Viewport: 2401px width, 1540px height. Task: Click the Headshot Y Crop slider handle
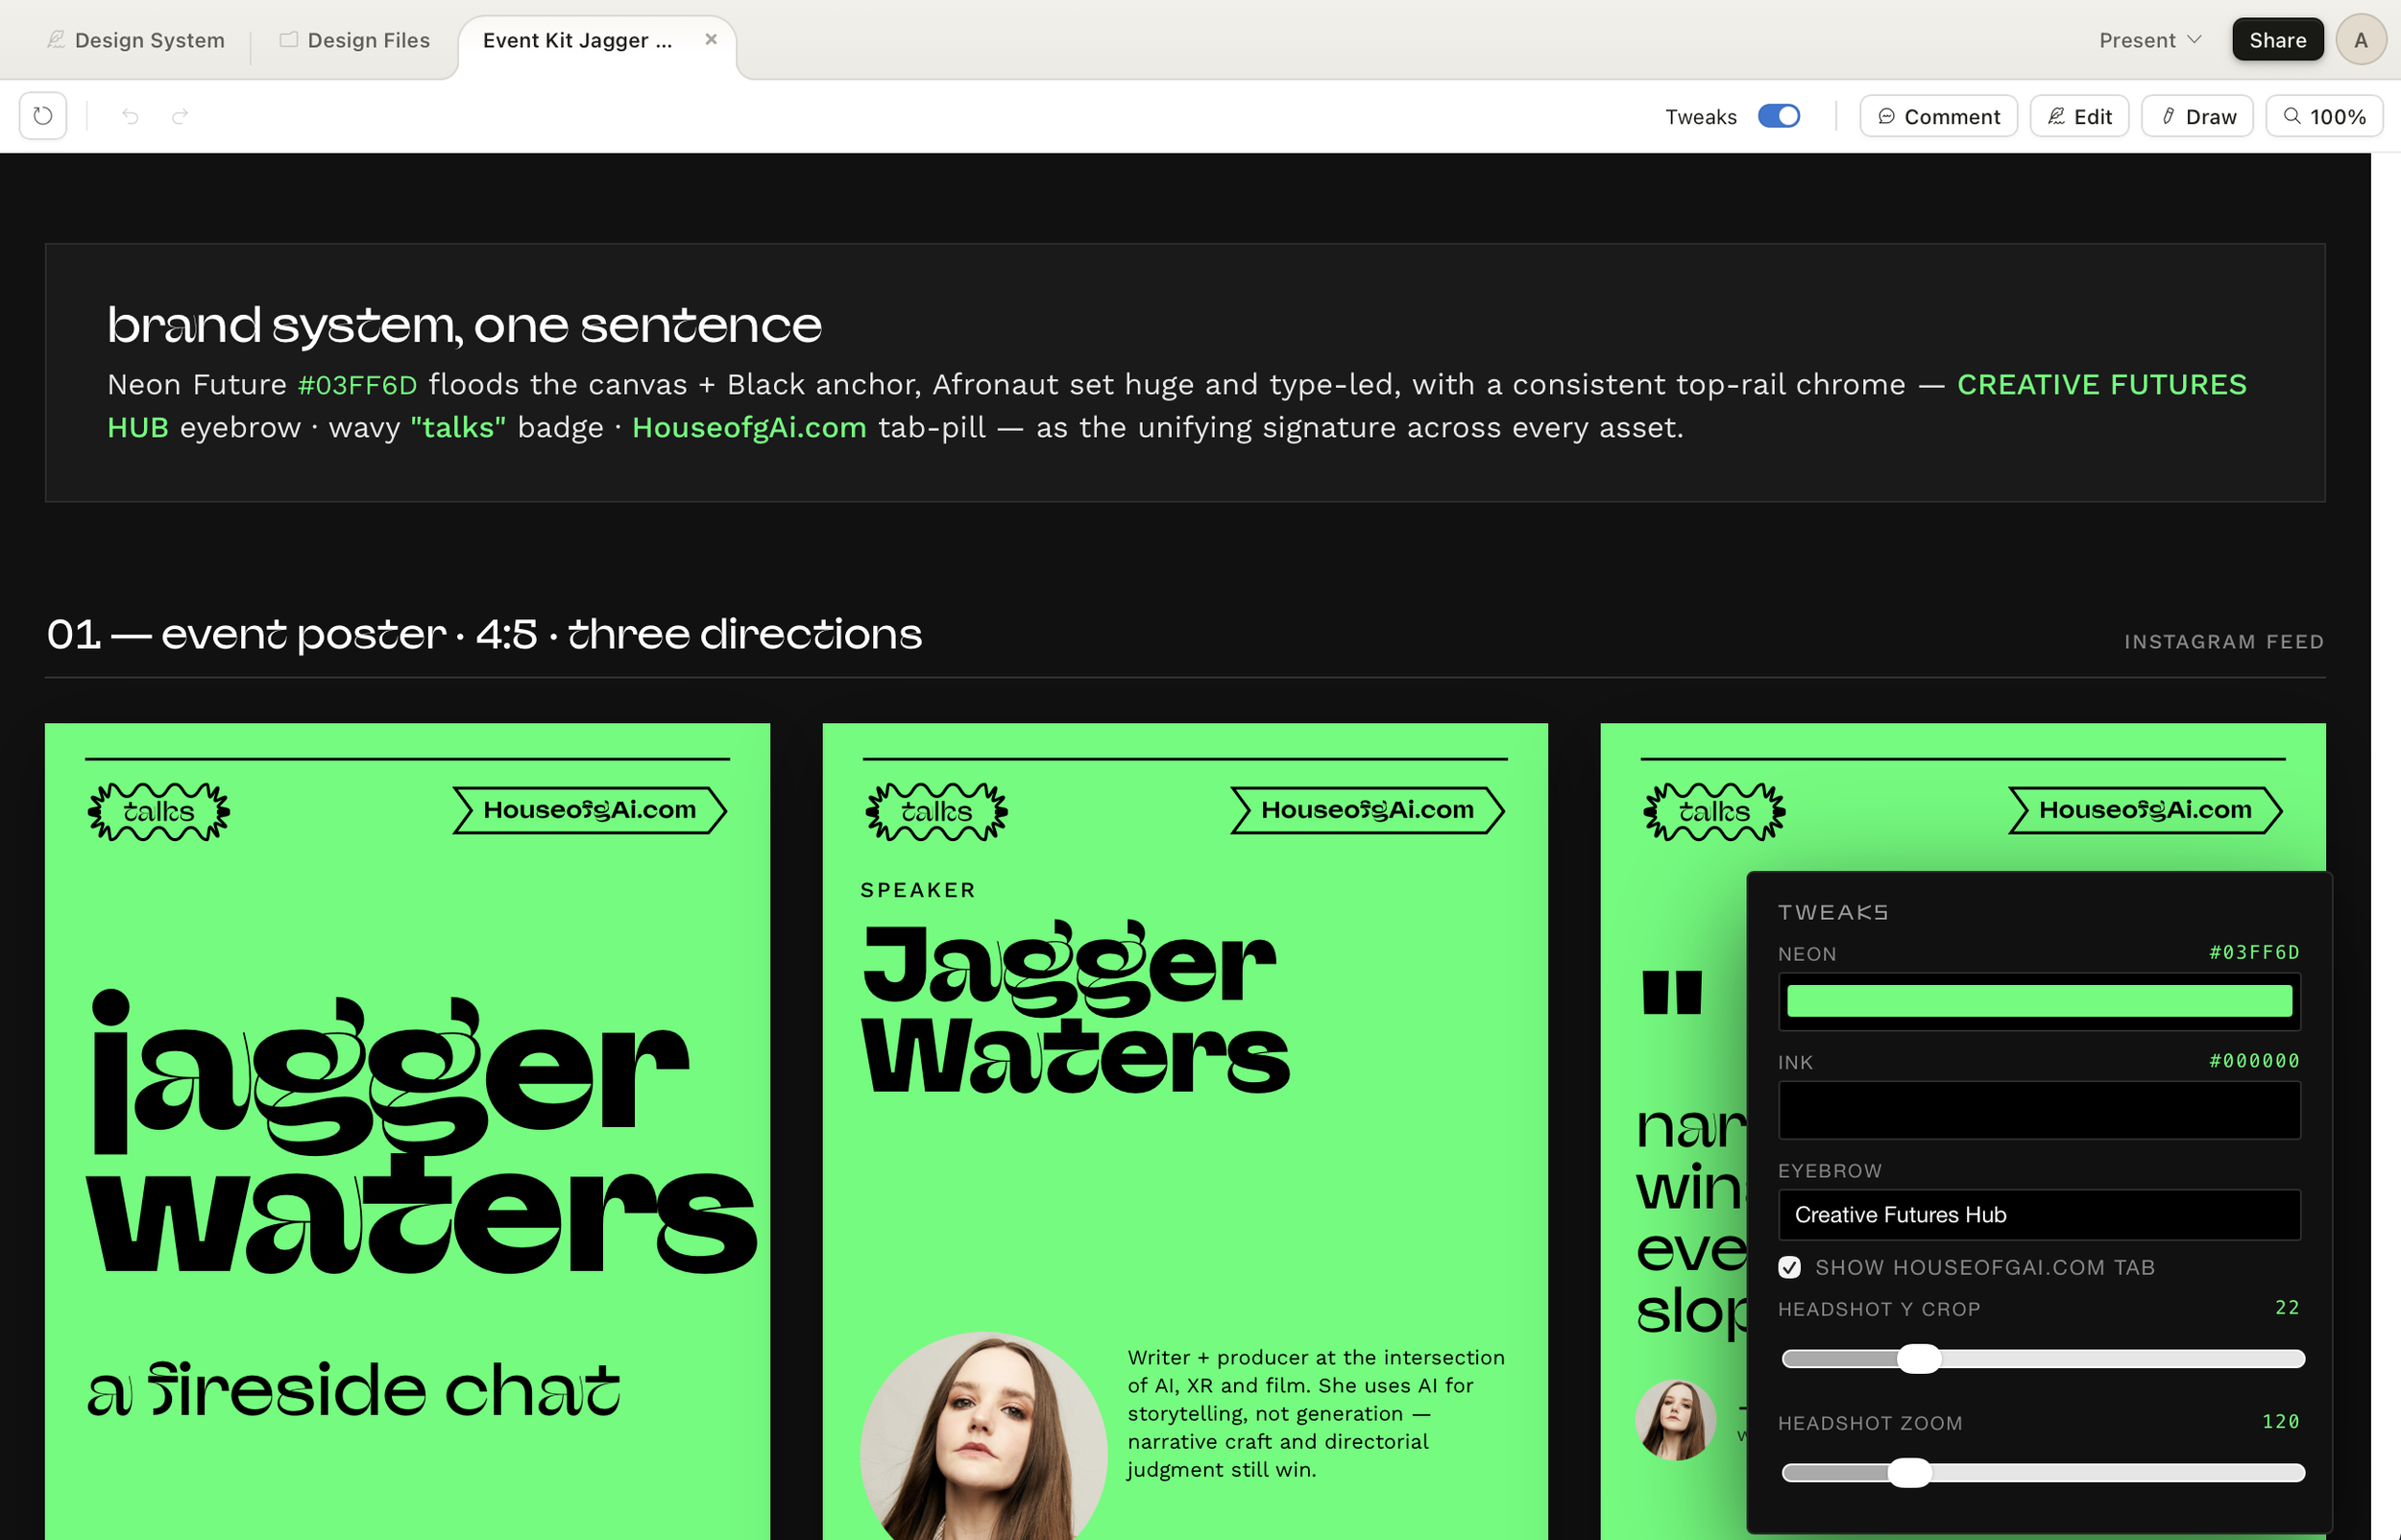tap(1918, 1358)
